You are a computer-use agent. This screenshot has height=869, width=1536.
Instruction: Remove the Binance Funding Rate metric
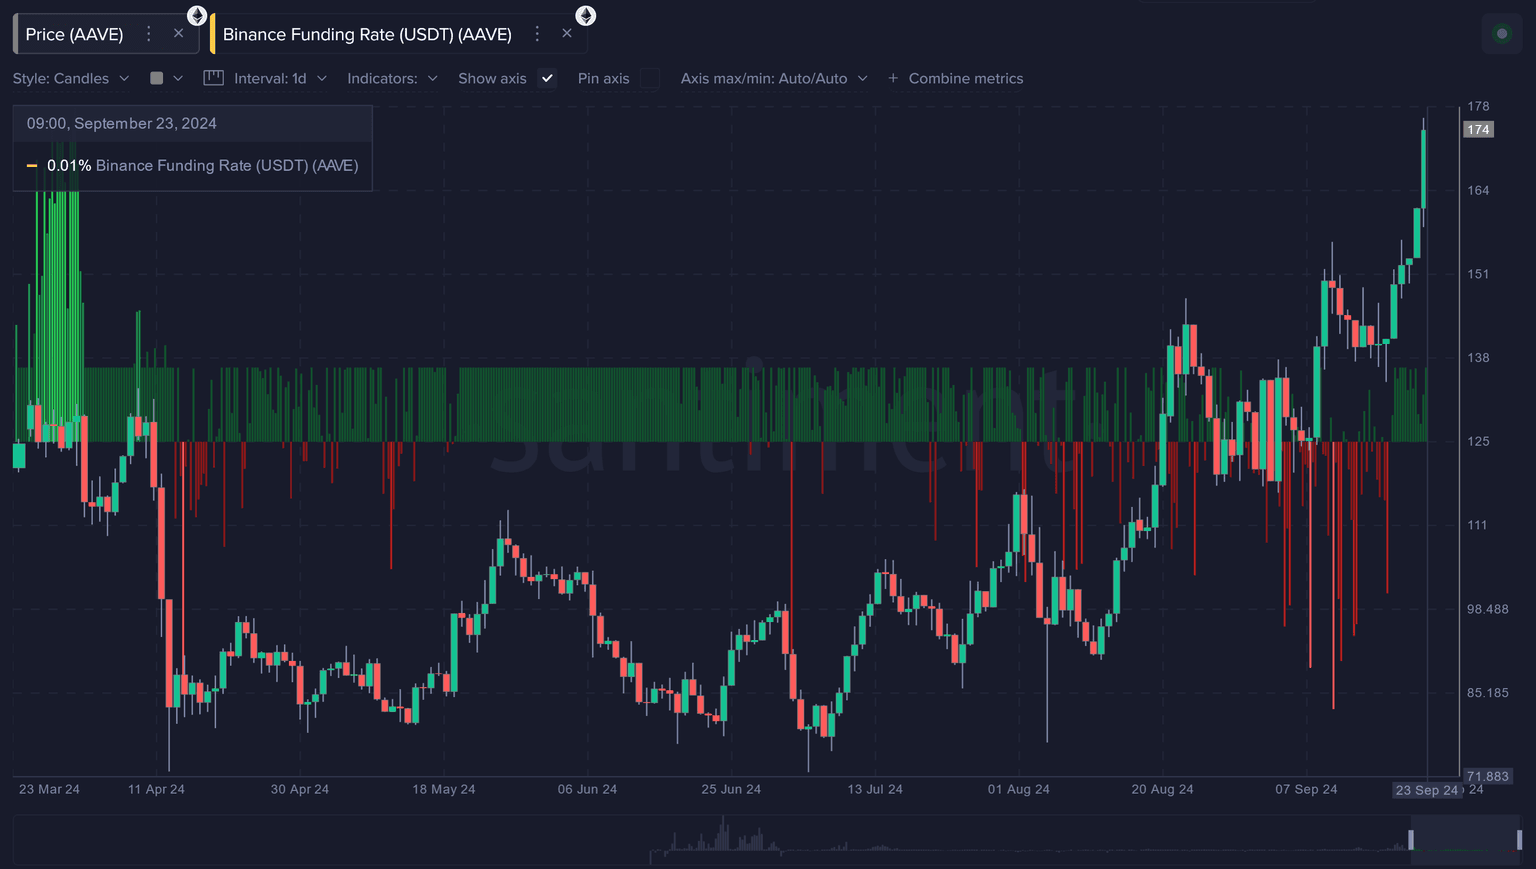click(567, 34)
